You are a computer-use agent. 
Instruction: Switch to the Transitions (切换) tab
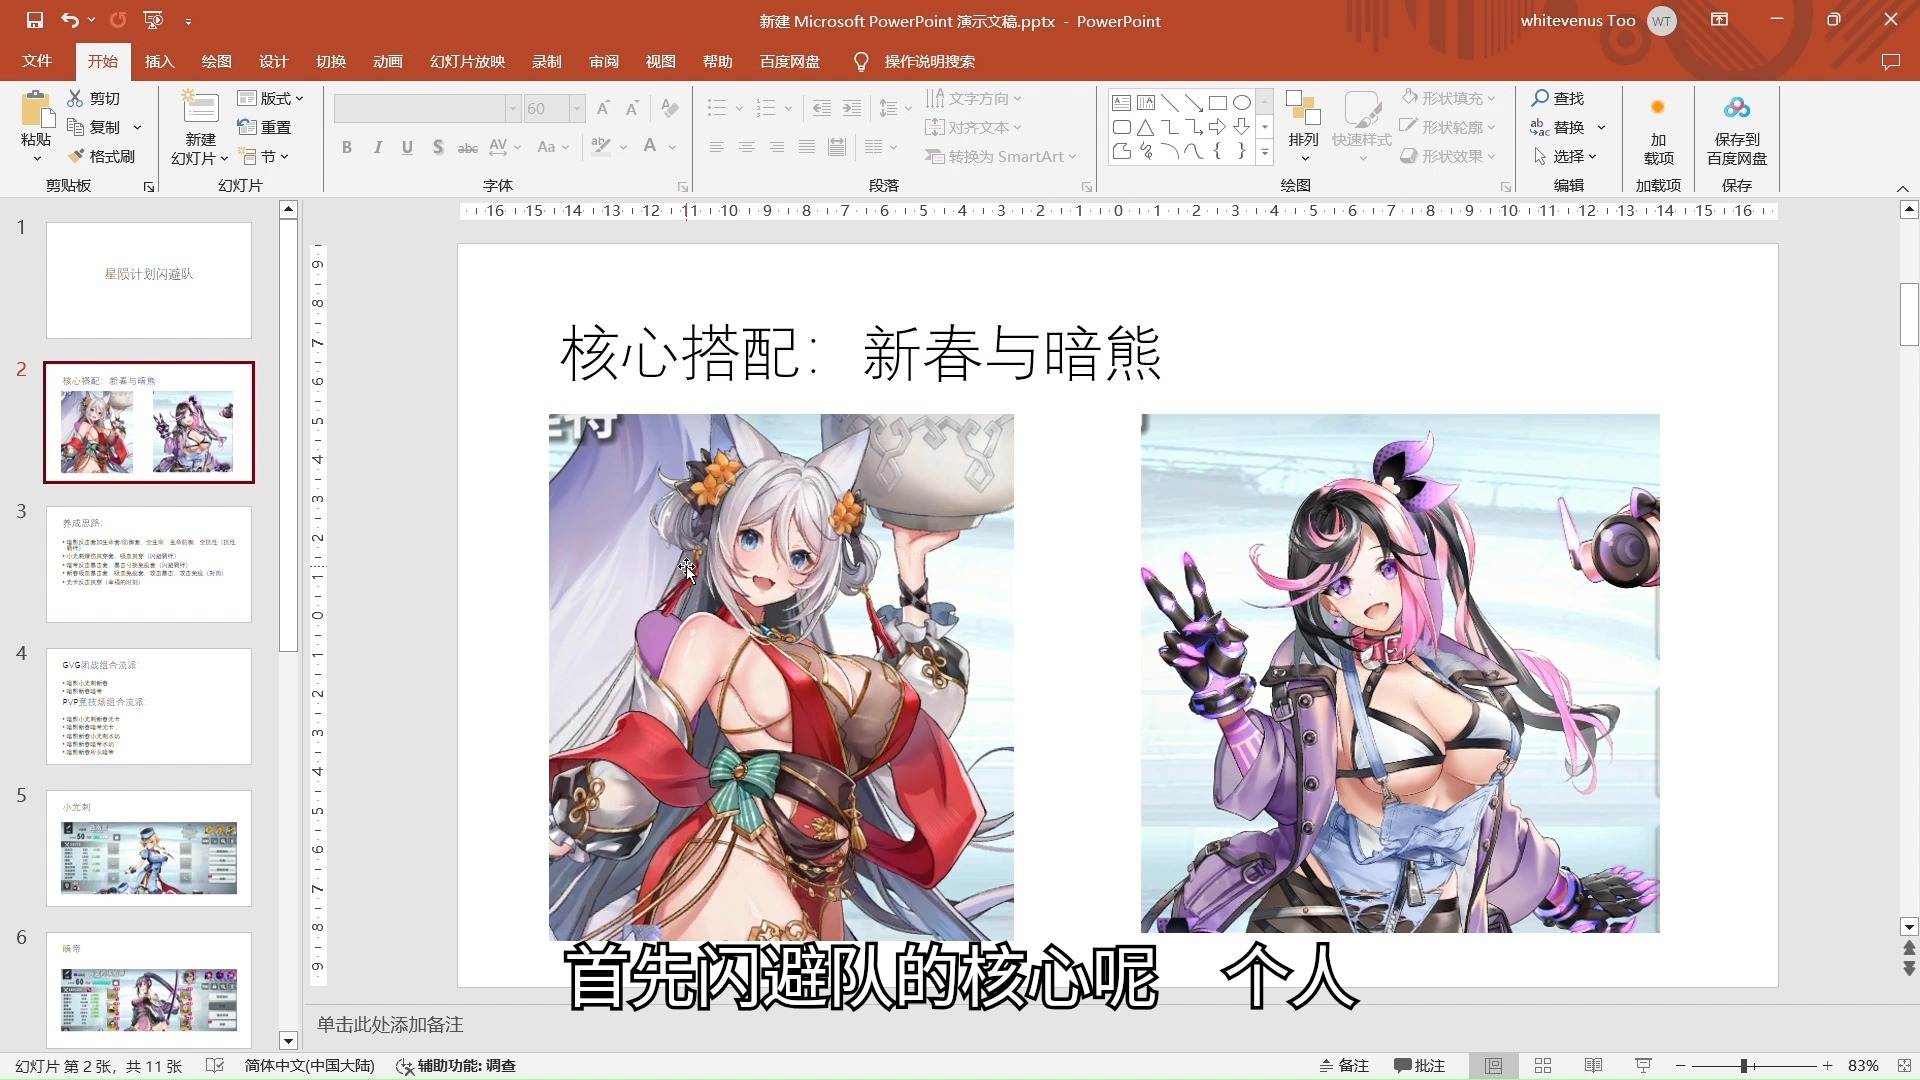pyautogui.click(x=331, y=62)
